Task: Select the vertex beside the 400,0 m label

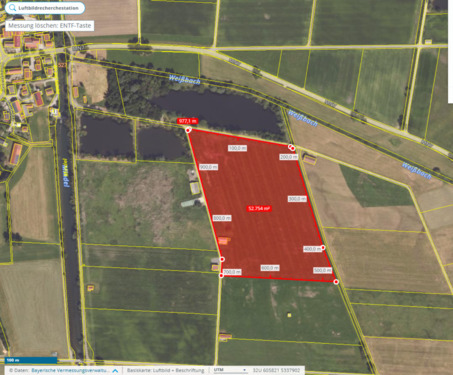Action: coord(323,247)
